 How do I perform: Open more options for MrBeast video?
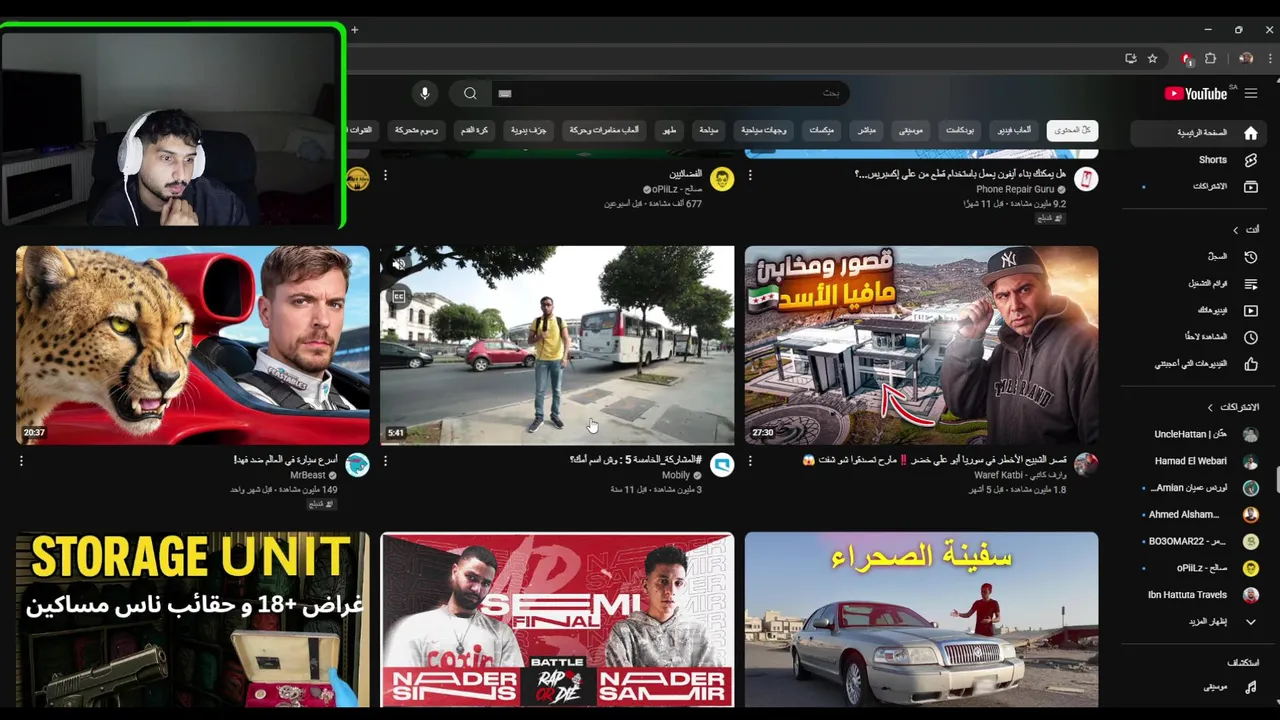click(x=21, y=461)
